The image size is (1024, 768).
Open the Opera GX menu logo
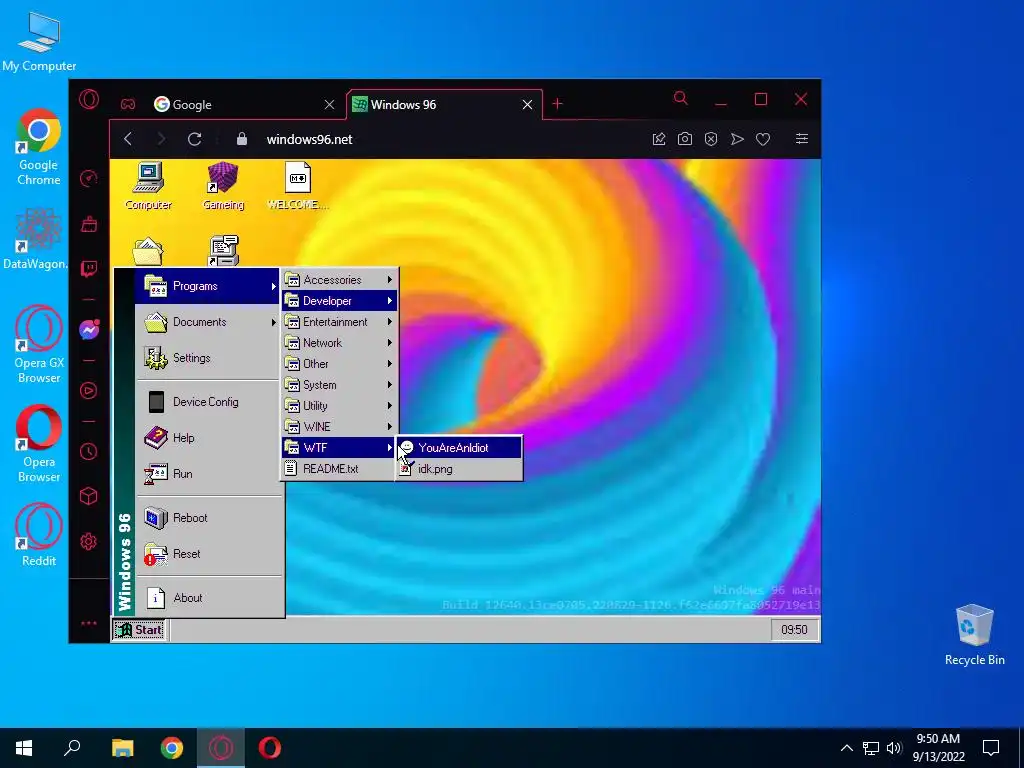click(x=89, y=99)
